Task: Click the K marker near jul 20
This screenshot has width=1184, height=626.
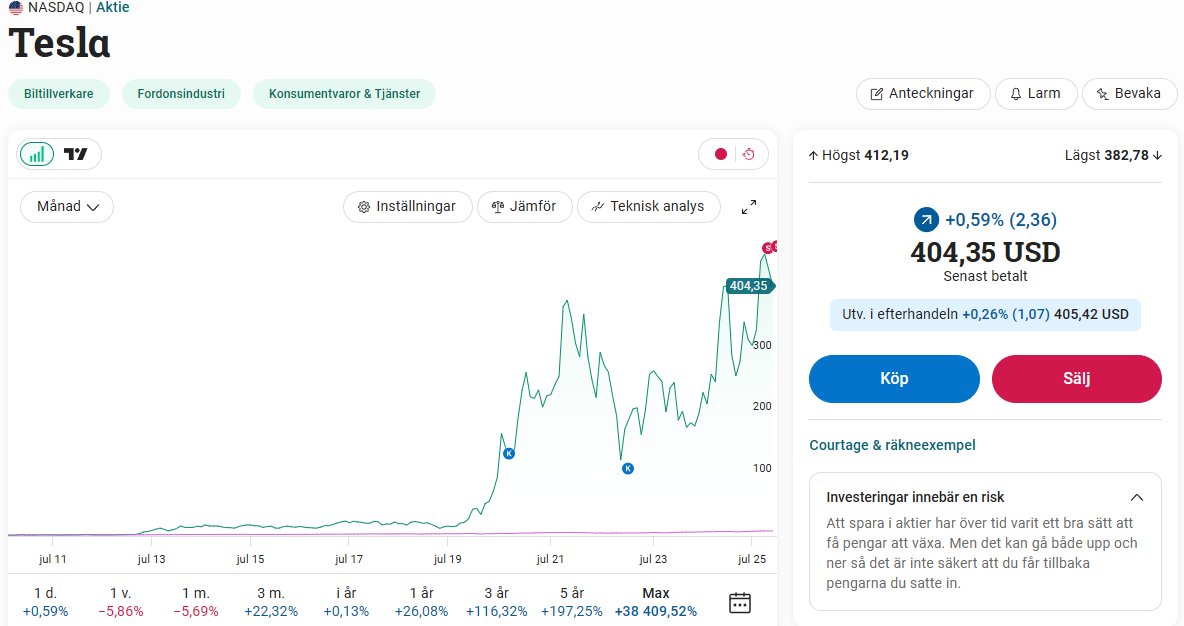Action: 509,454
